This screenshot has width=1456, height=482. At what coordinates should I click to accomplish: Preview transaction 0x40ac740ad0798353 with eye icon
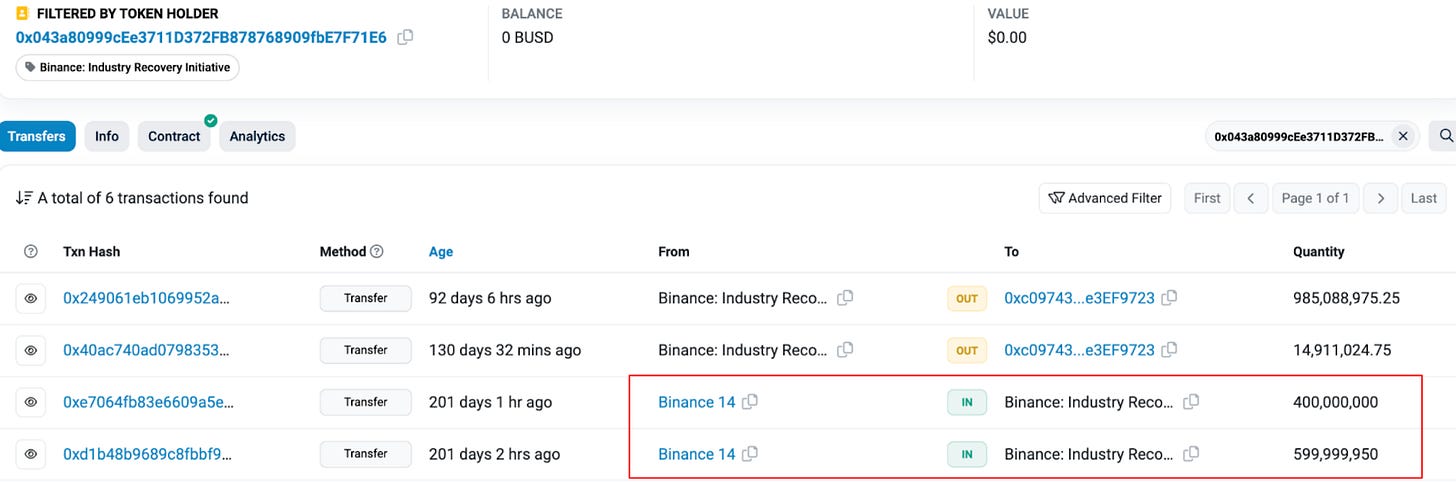pyautogui.click(x=31, y=350)
